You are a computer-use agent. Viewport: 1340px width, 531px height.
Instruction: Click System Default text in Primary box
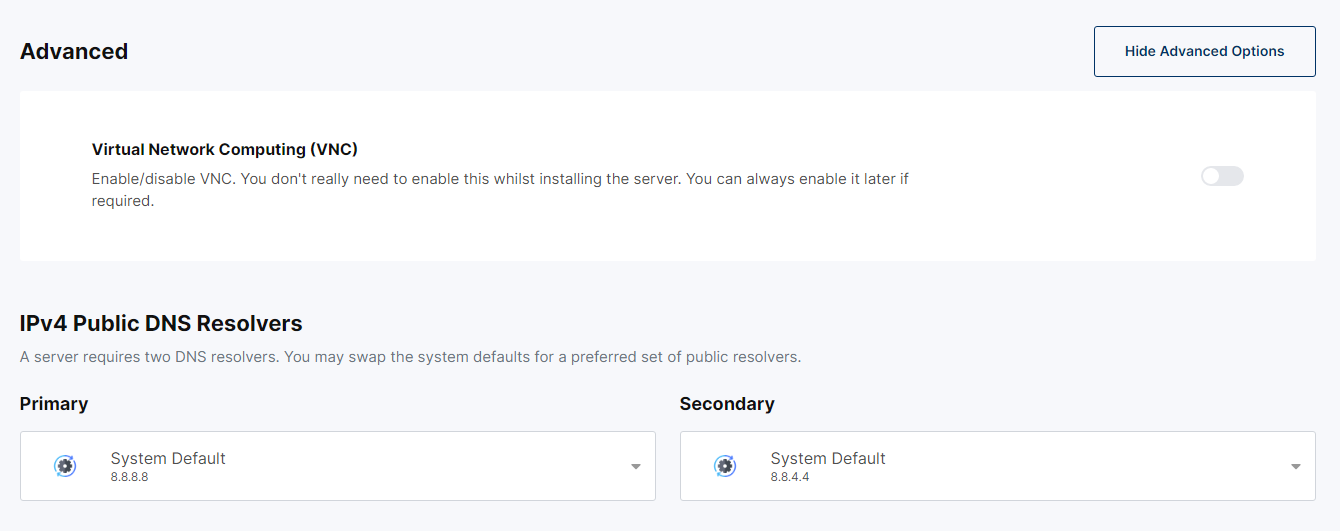[168, 458]
